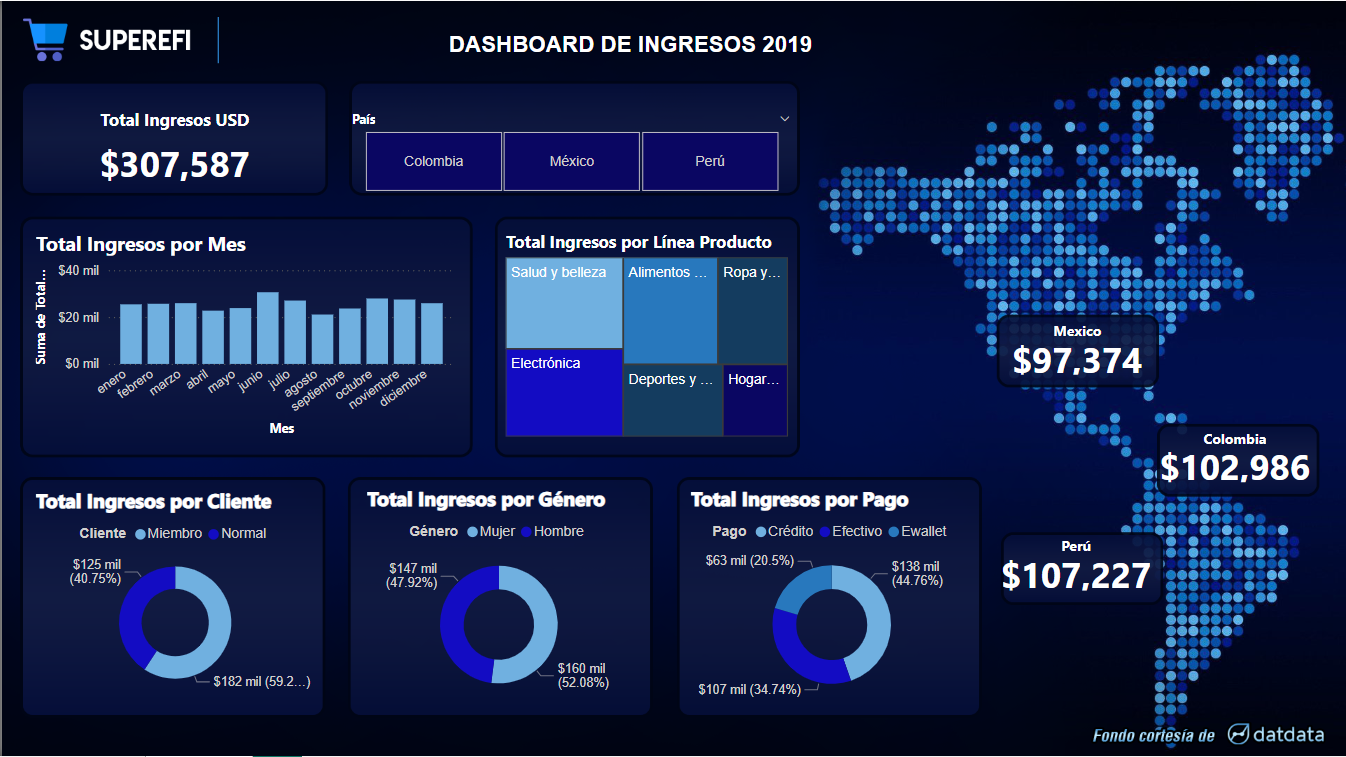Click the Colombia $102,986 card
The width and height of the screenshot is (1346, 757).
pos(1236,460)
